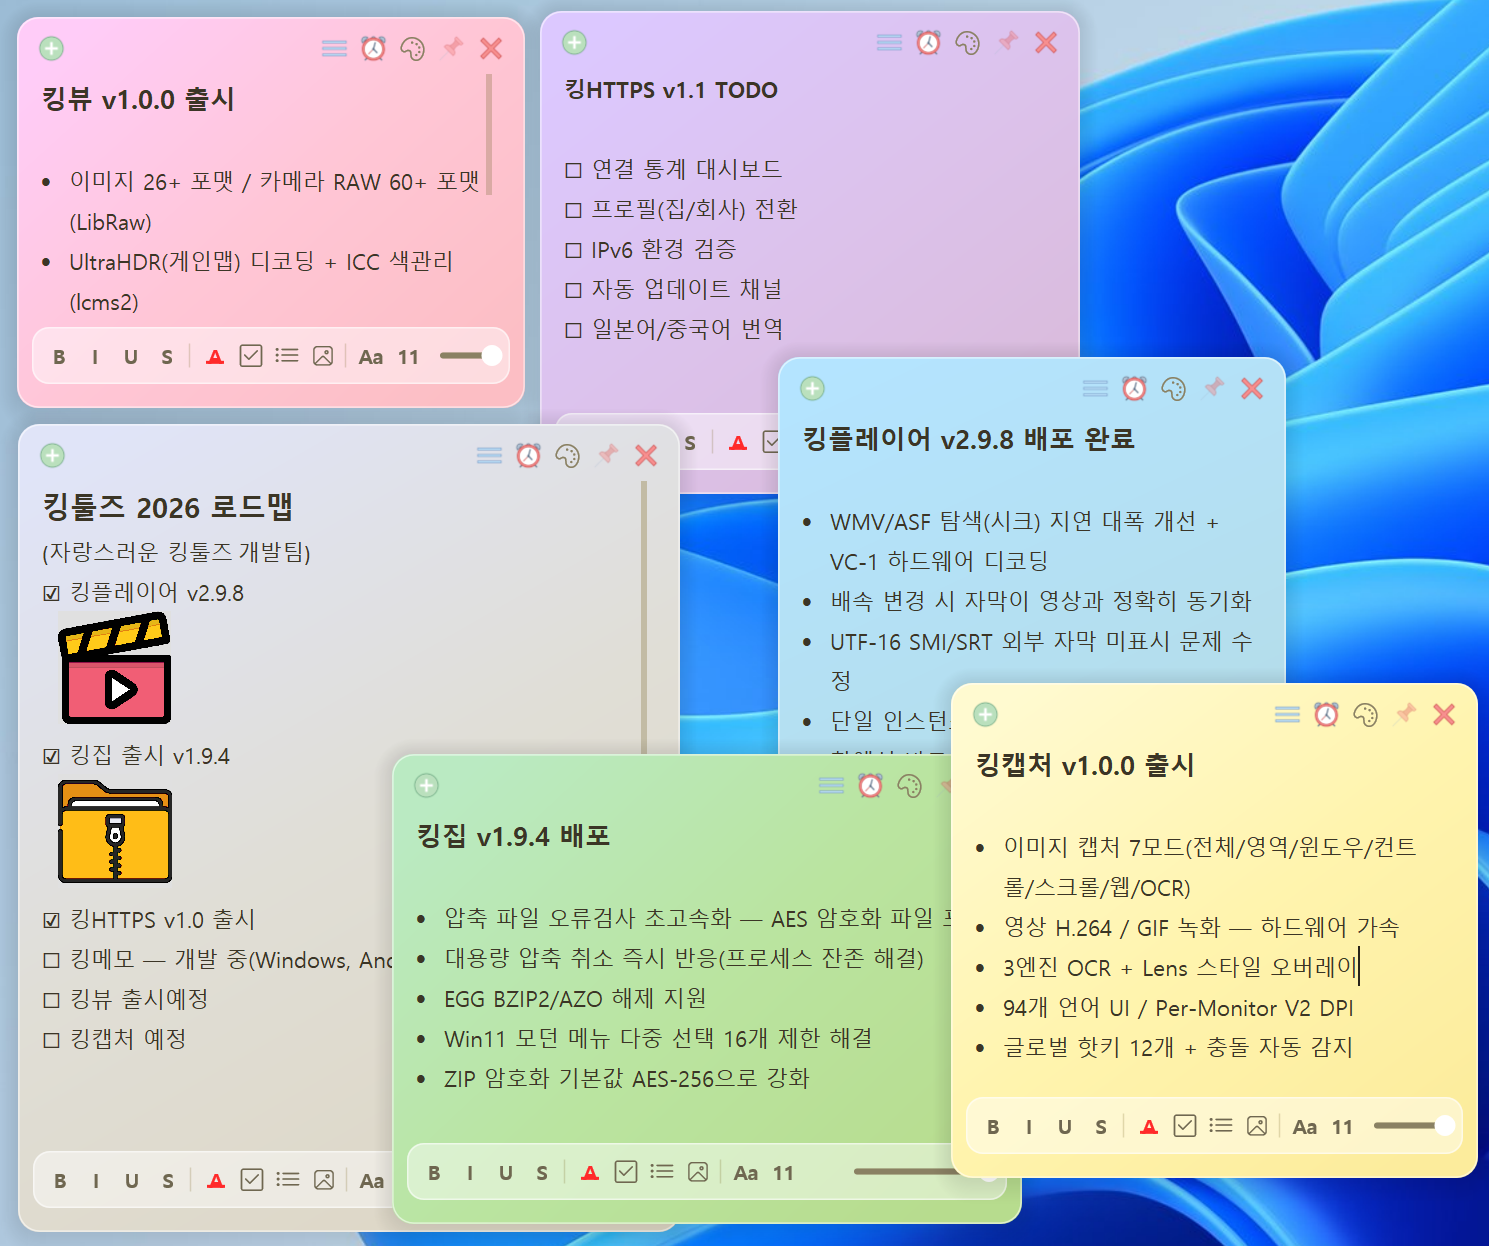Pin the 킹캡처 v1.0.0 출시 note

(x=1406, y=713)
